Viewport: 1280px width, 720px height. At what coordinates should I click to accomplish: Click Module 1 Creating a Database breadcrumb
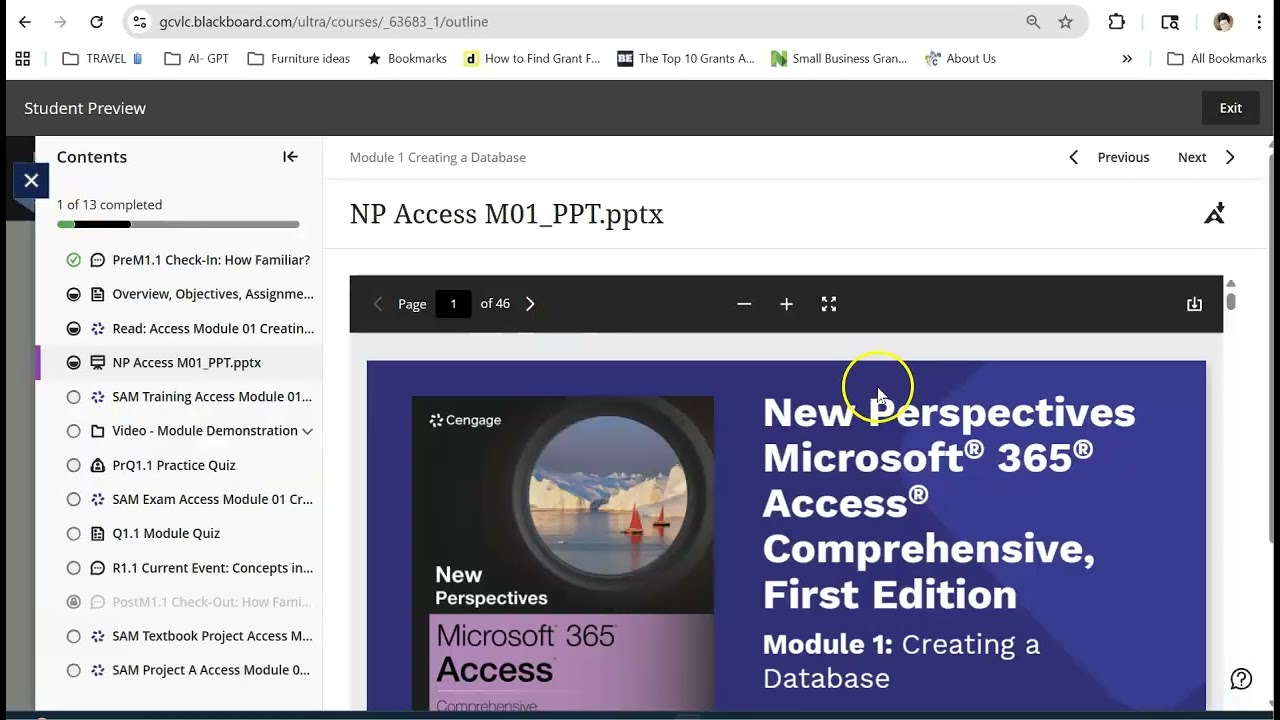[x=438, y=157]
